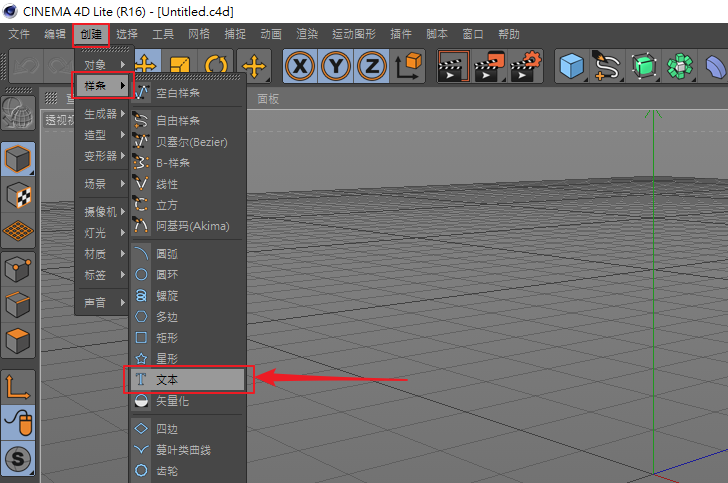Image resolution: width=728 pixels, height=483 pixels.
Task: Toggle Z axis lock
Action: pos(372,66)
